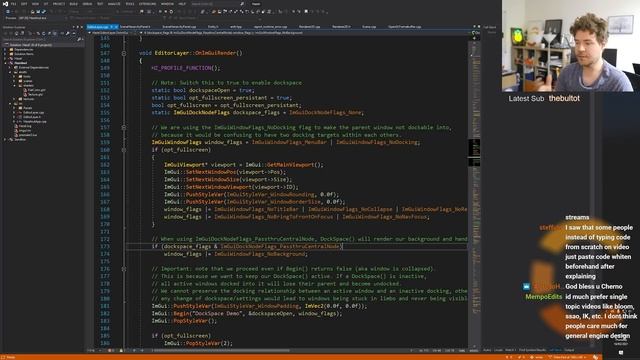Viewport: 640px width, 360px height.
Task: Select FlatColor.glsl in Solution Explorer
Action: [37, 90]
